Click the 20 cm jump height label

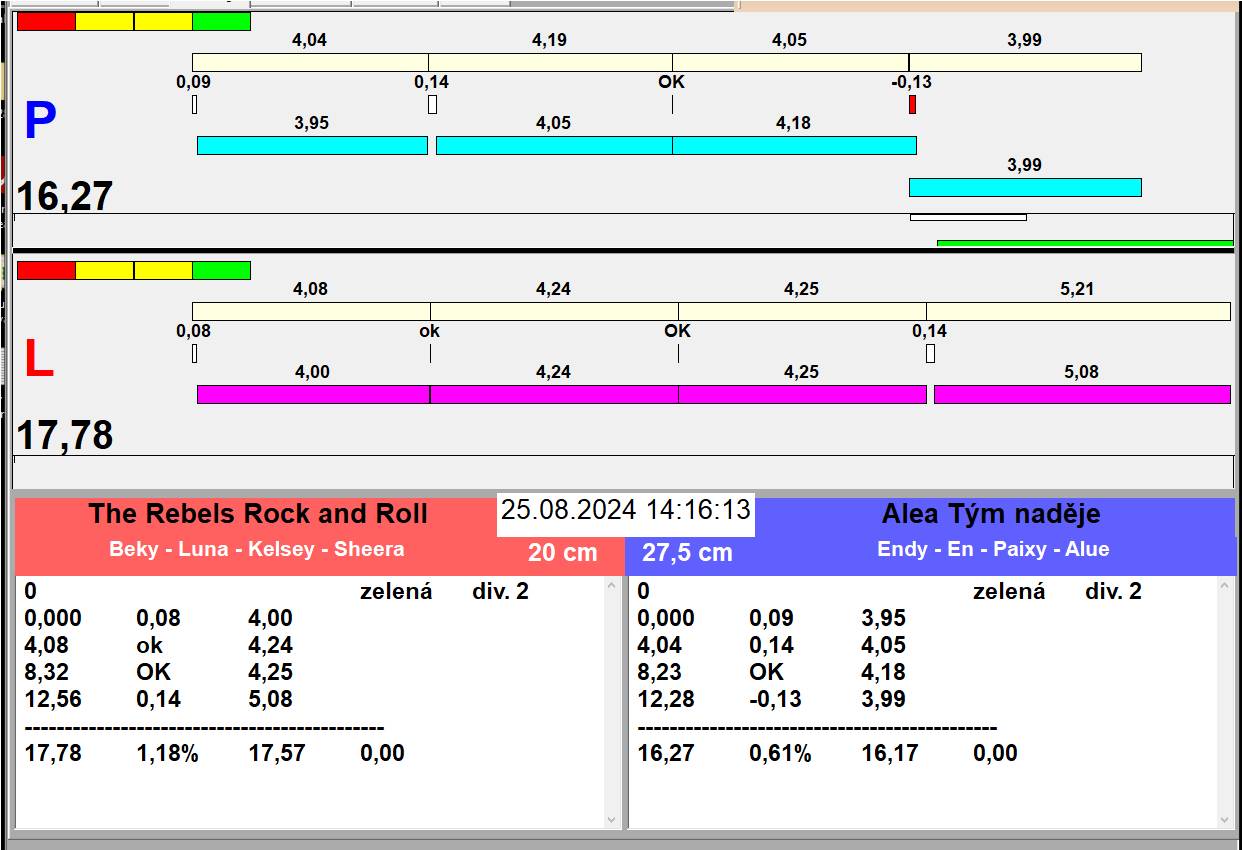[x=562, y=552]
